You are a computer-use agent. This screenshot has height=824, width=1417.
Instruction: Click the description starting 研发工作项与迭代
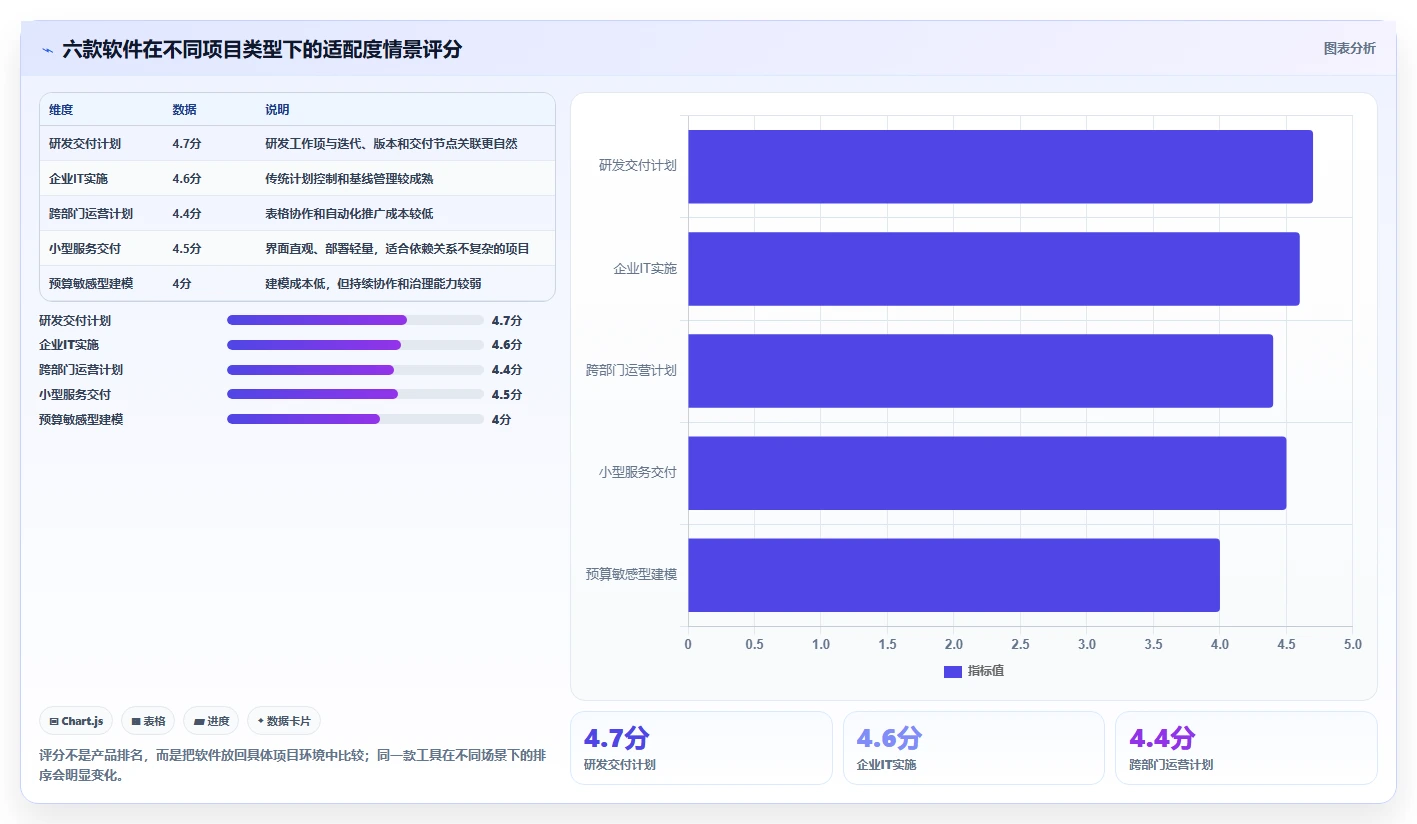(x=391, y=144)
